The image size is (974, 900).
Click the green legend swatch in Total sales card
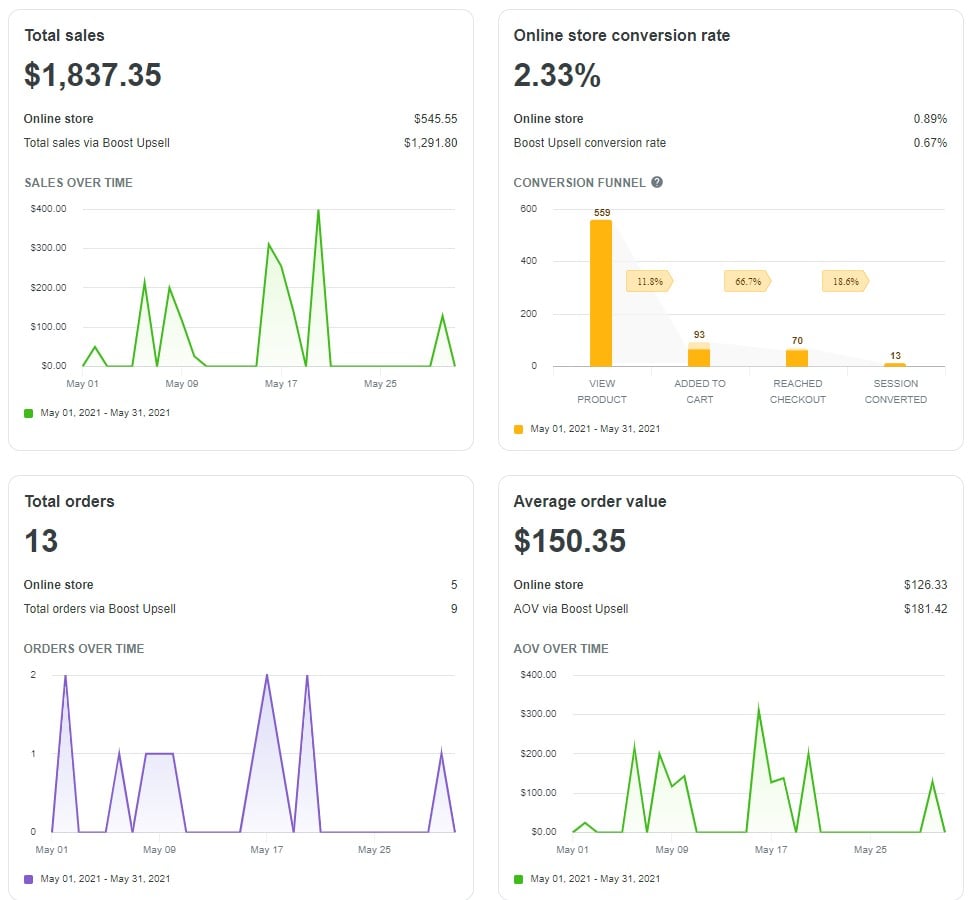point(29,413)
